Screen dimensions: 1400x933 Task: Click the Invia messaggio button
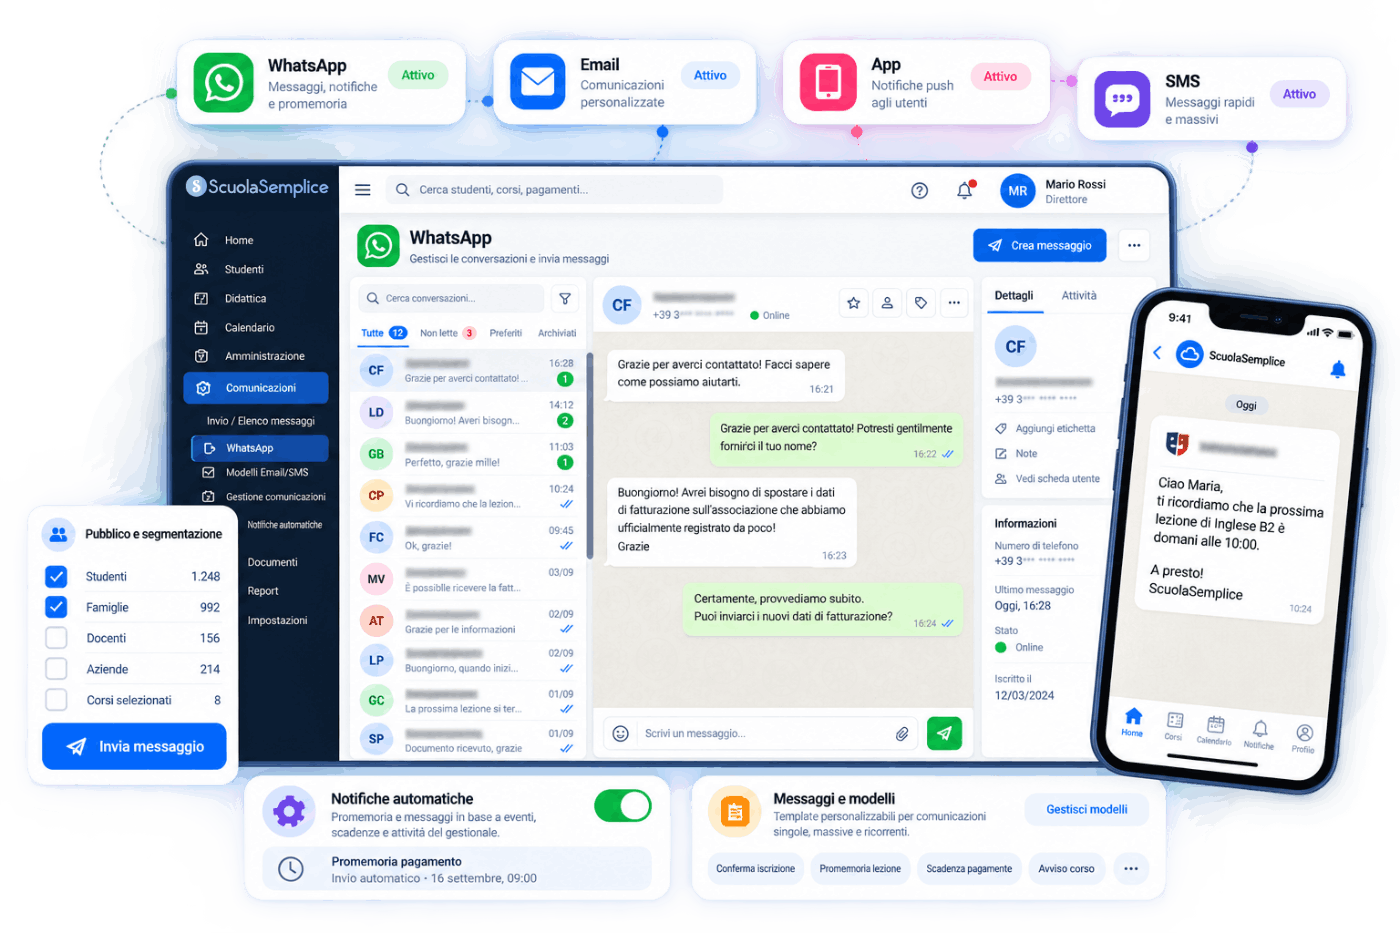[x=134, y=746]
